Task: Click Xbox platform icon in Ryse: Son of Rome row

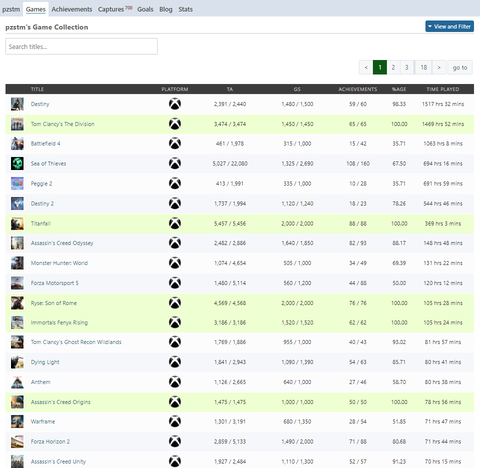Action: (175, 303)
